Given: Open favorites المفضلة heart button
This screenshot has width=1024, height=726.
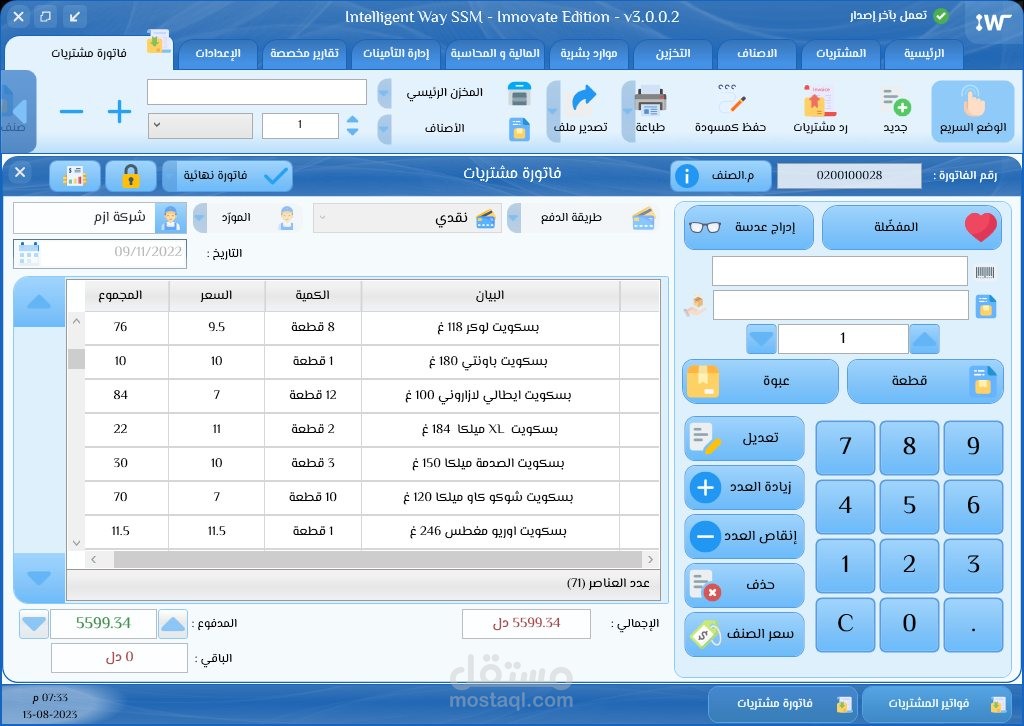Looking at the screenshot, I should (x=912, y=227).
